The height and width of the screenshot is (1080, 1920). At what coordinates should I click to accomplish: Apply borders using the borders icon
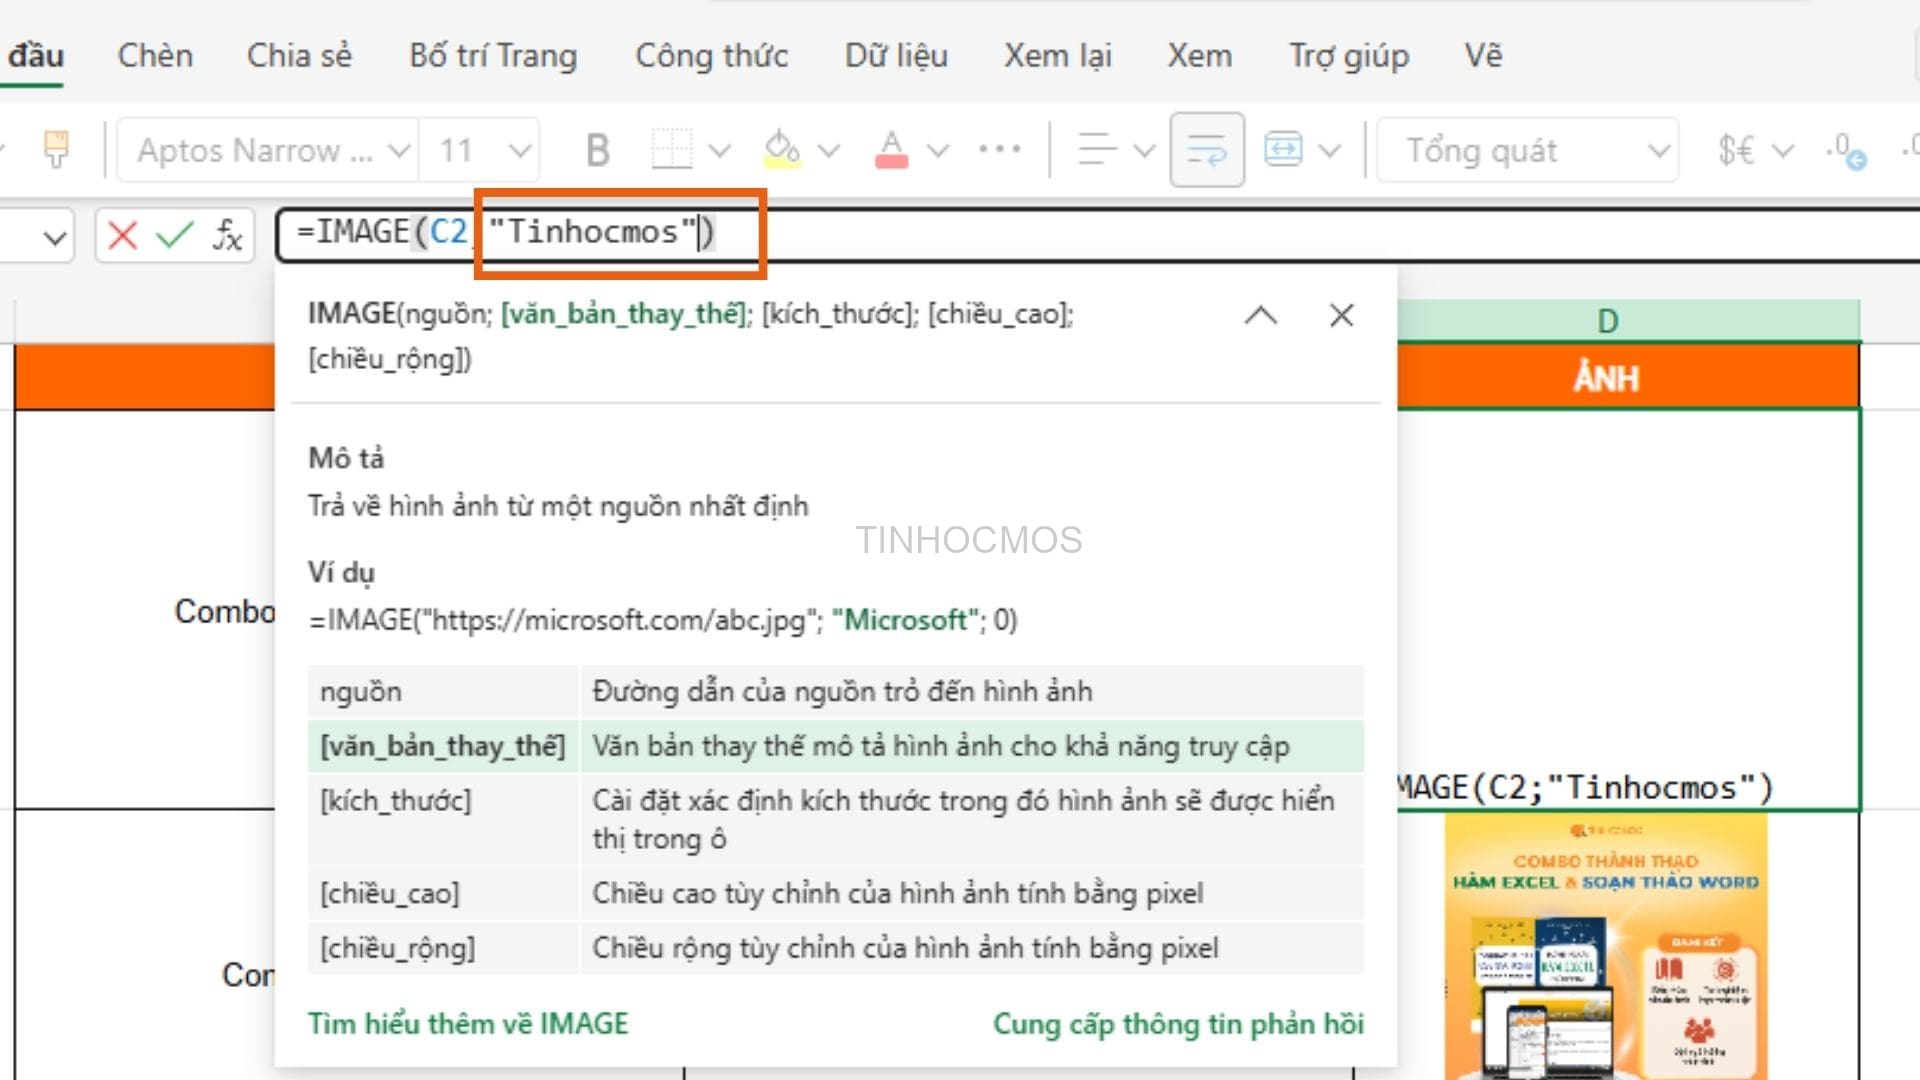point(671,150)
